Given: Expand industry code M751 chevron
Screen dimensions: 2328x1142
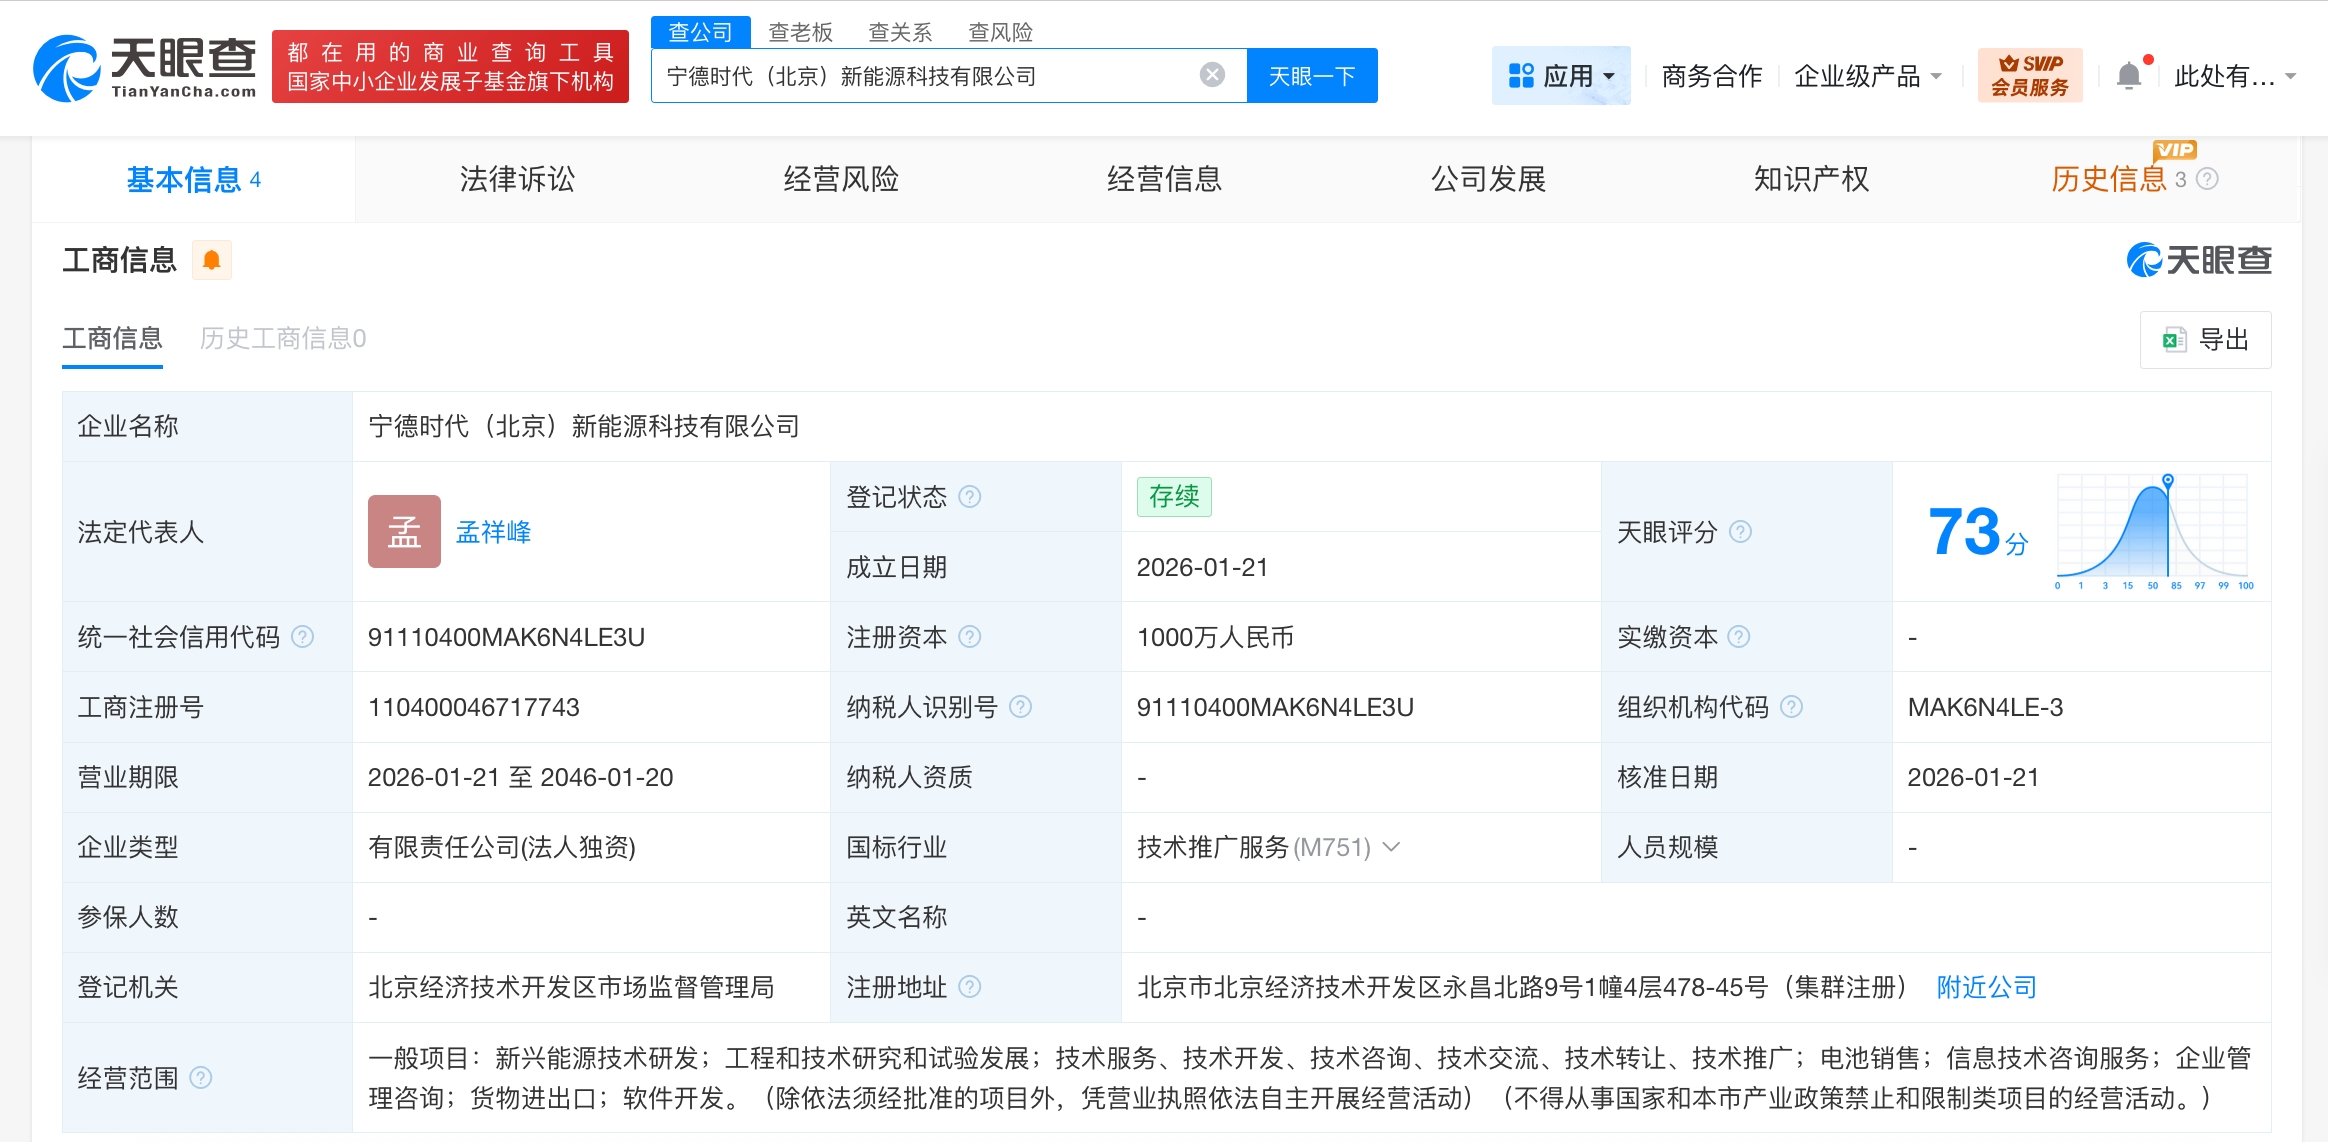Looking at the screenshot, I should tap(1392, 847).
